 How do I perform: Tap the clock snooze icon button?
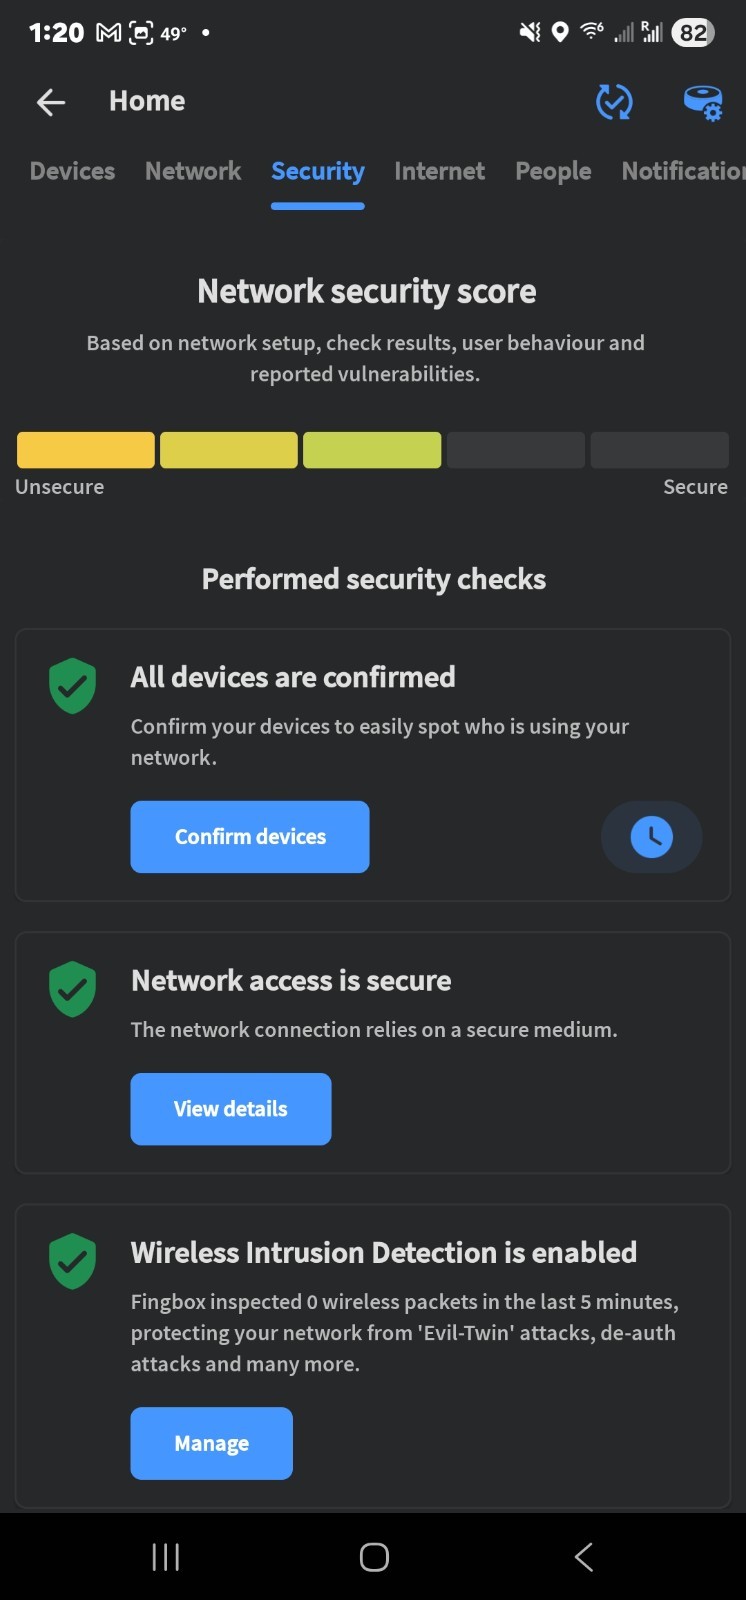click(651, 837)
